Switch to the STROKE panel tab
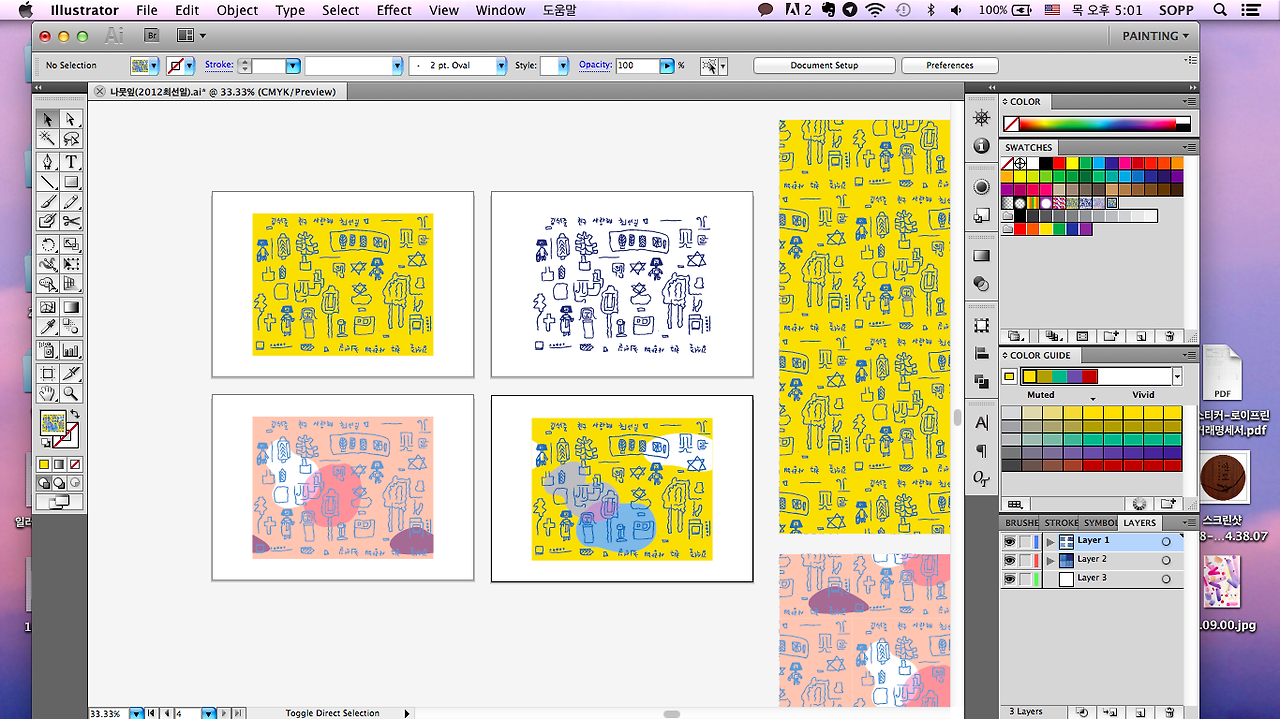 pos(1061,523)
